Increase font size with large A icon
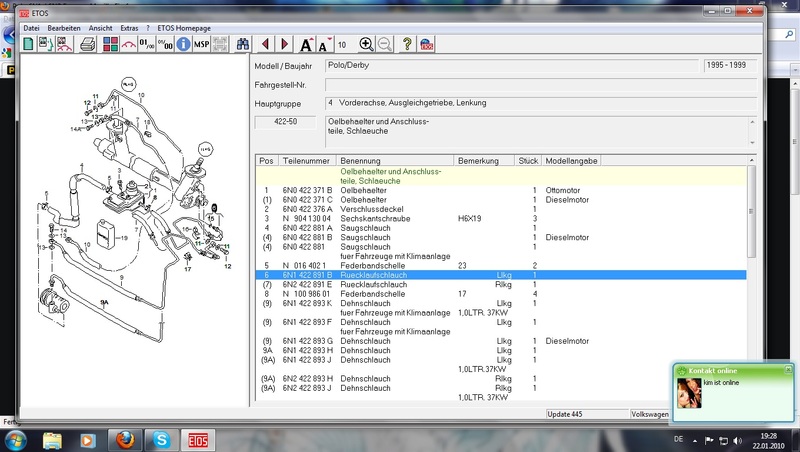This screenshot has width=800, height=452. 306,45
